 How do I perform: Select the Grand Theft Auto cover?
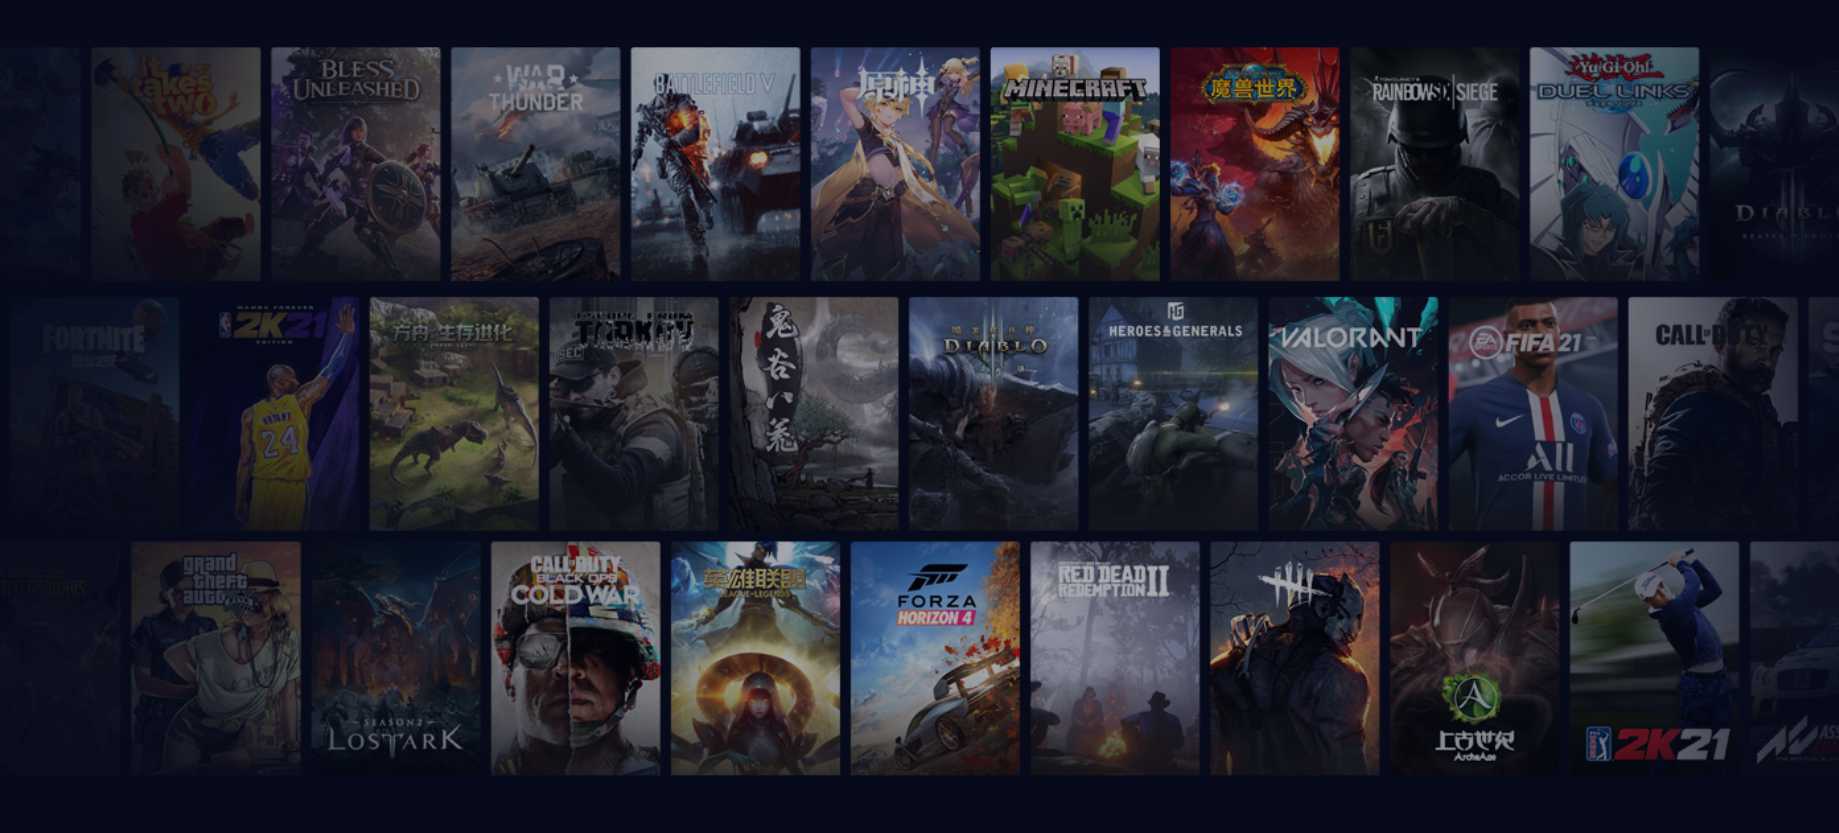pyautogui.click(x=216, y=658)
